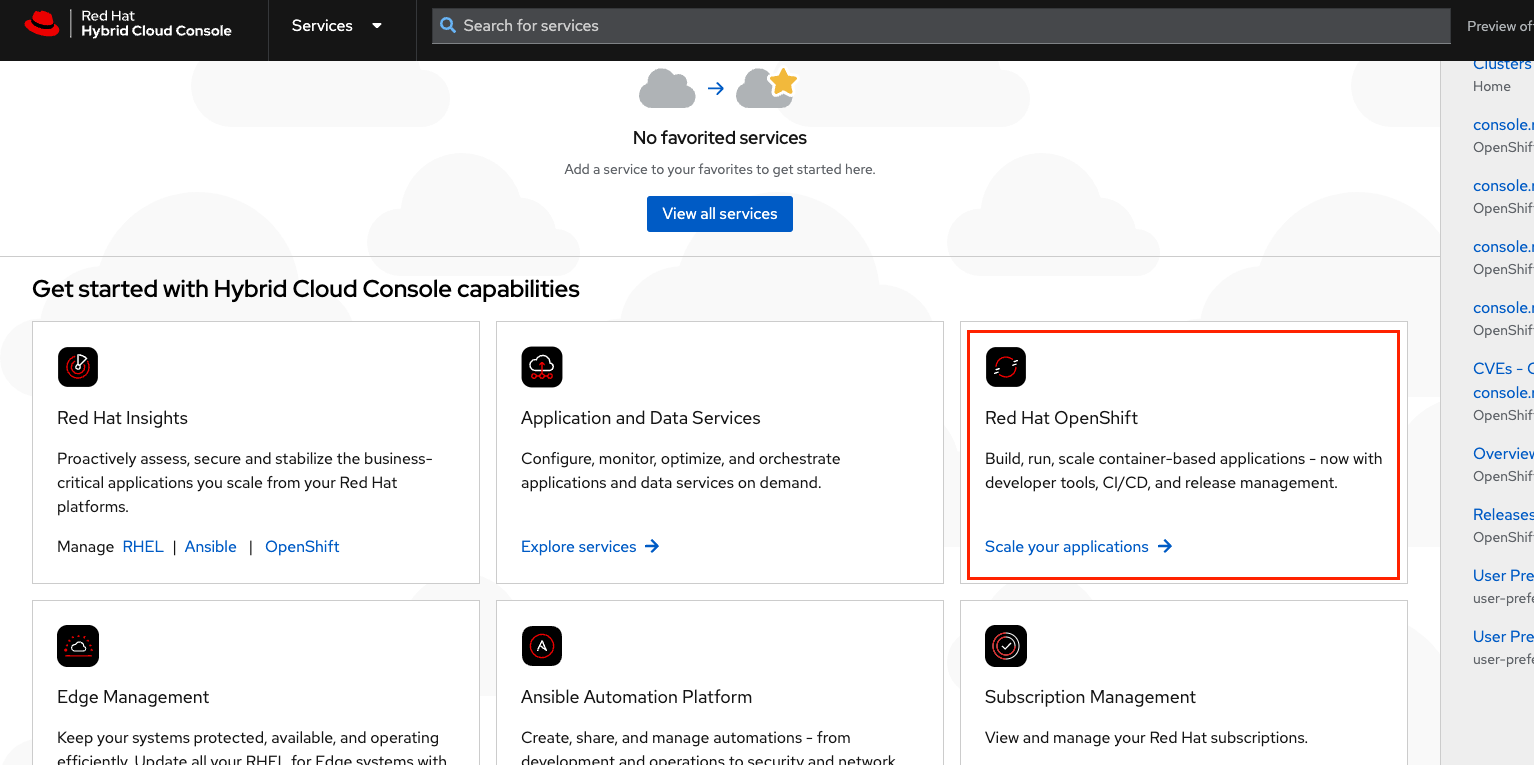Click the favorited cloud with star icon

[766, 88]
